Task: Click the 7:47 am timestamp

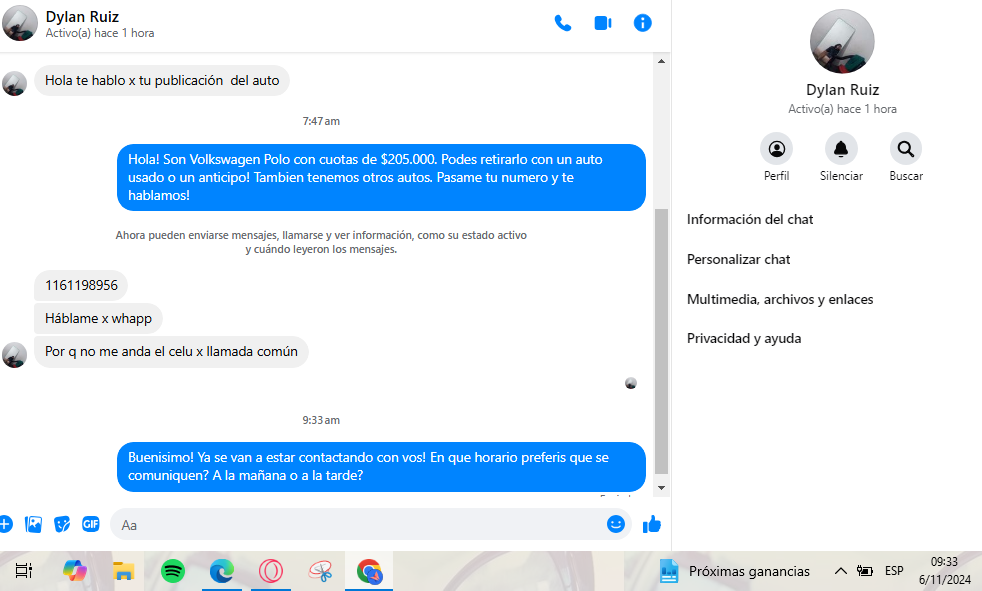Action: [x=321, y=121]
